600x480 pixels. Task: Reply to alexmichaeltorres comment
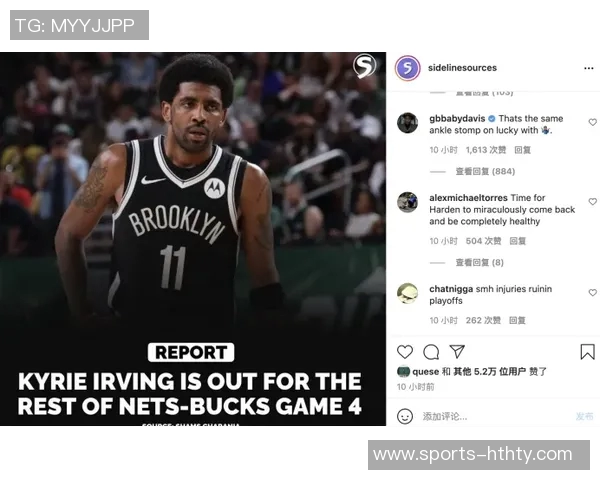[517, 241]
